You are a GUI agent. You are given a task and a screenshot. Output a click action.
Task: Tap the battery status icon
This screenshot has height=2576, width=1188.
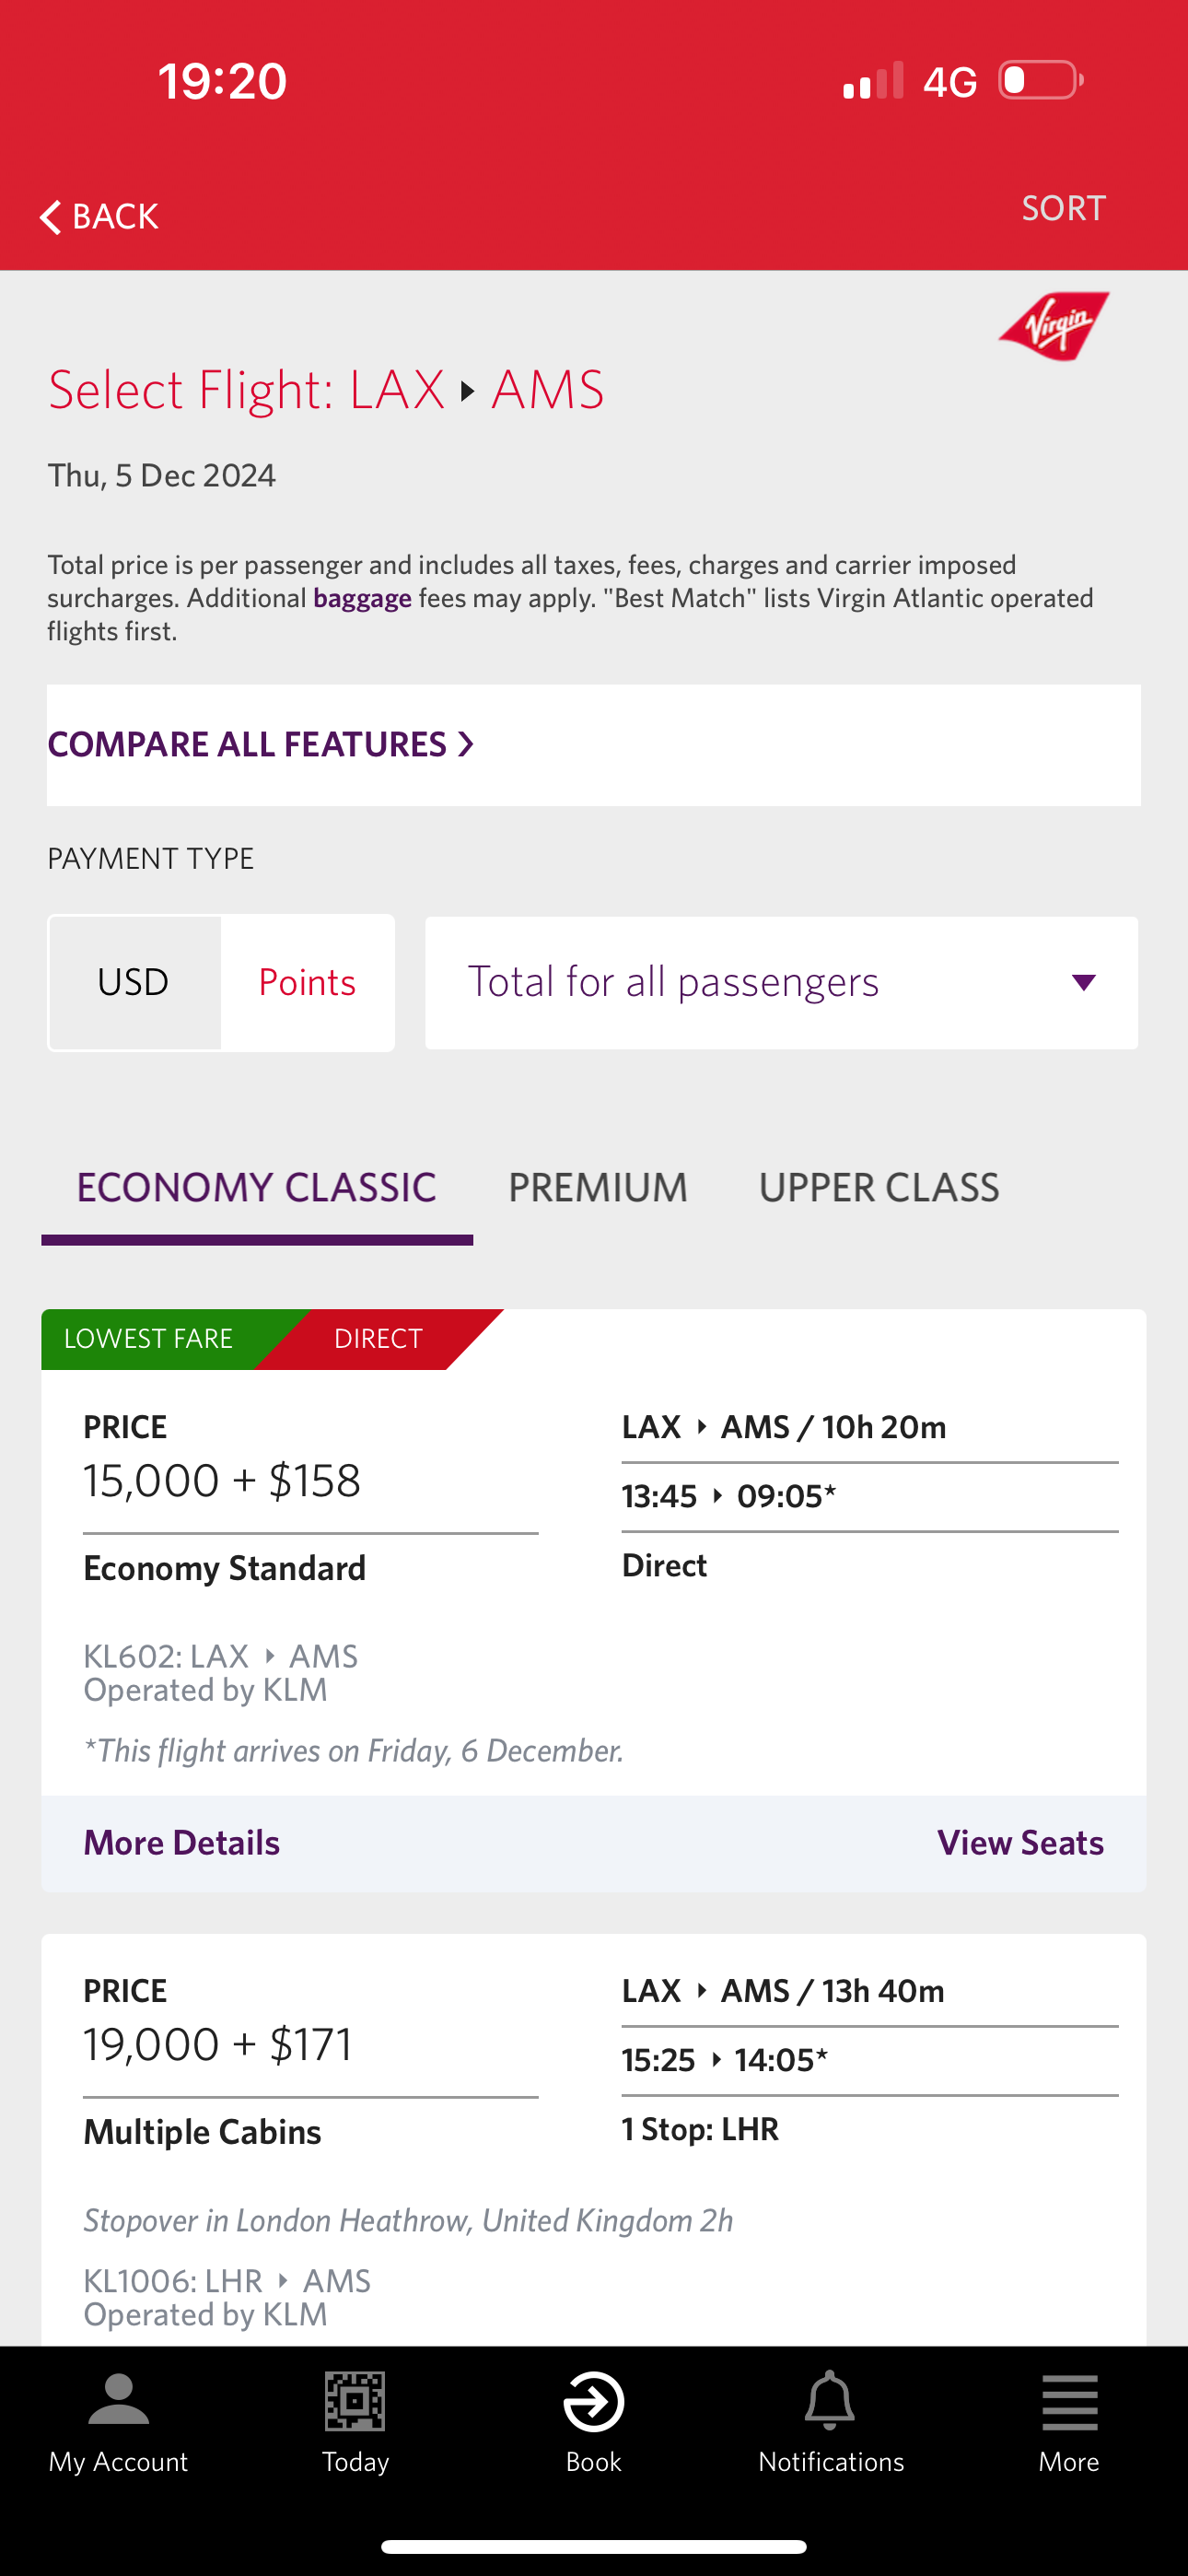click(x=1041, y=81)
